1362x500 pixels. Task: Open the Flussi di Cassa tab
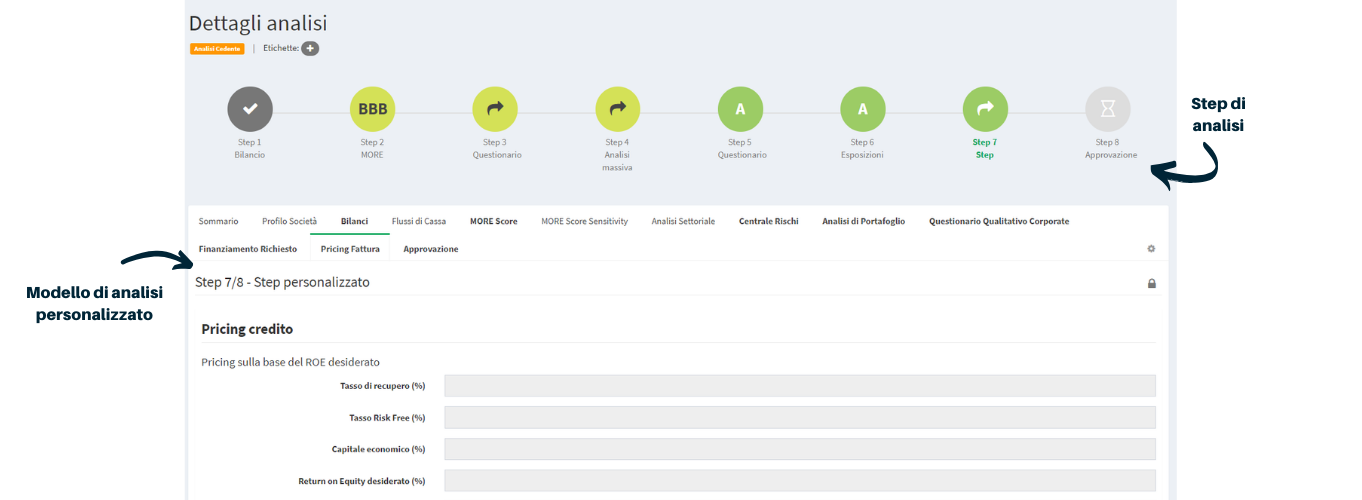[x=419, y=221]
